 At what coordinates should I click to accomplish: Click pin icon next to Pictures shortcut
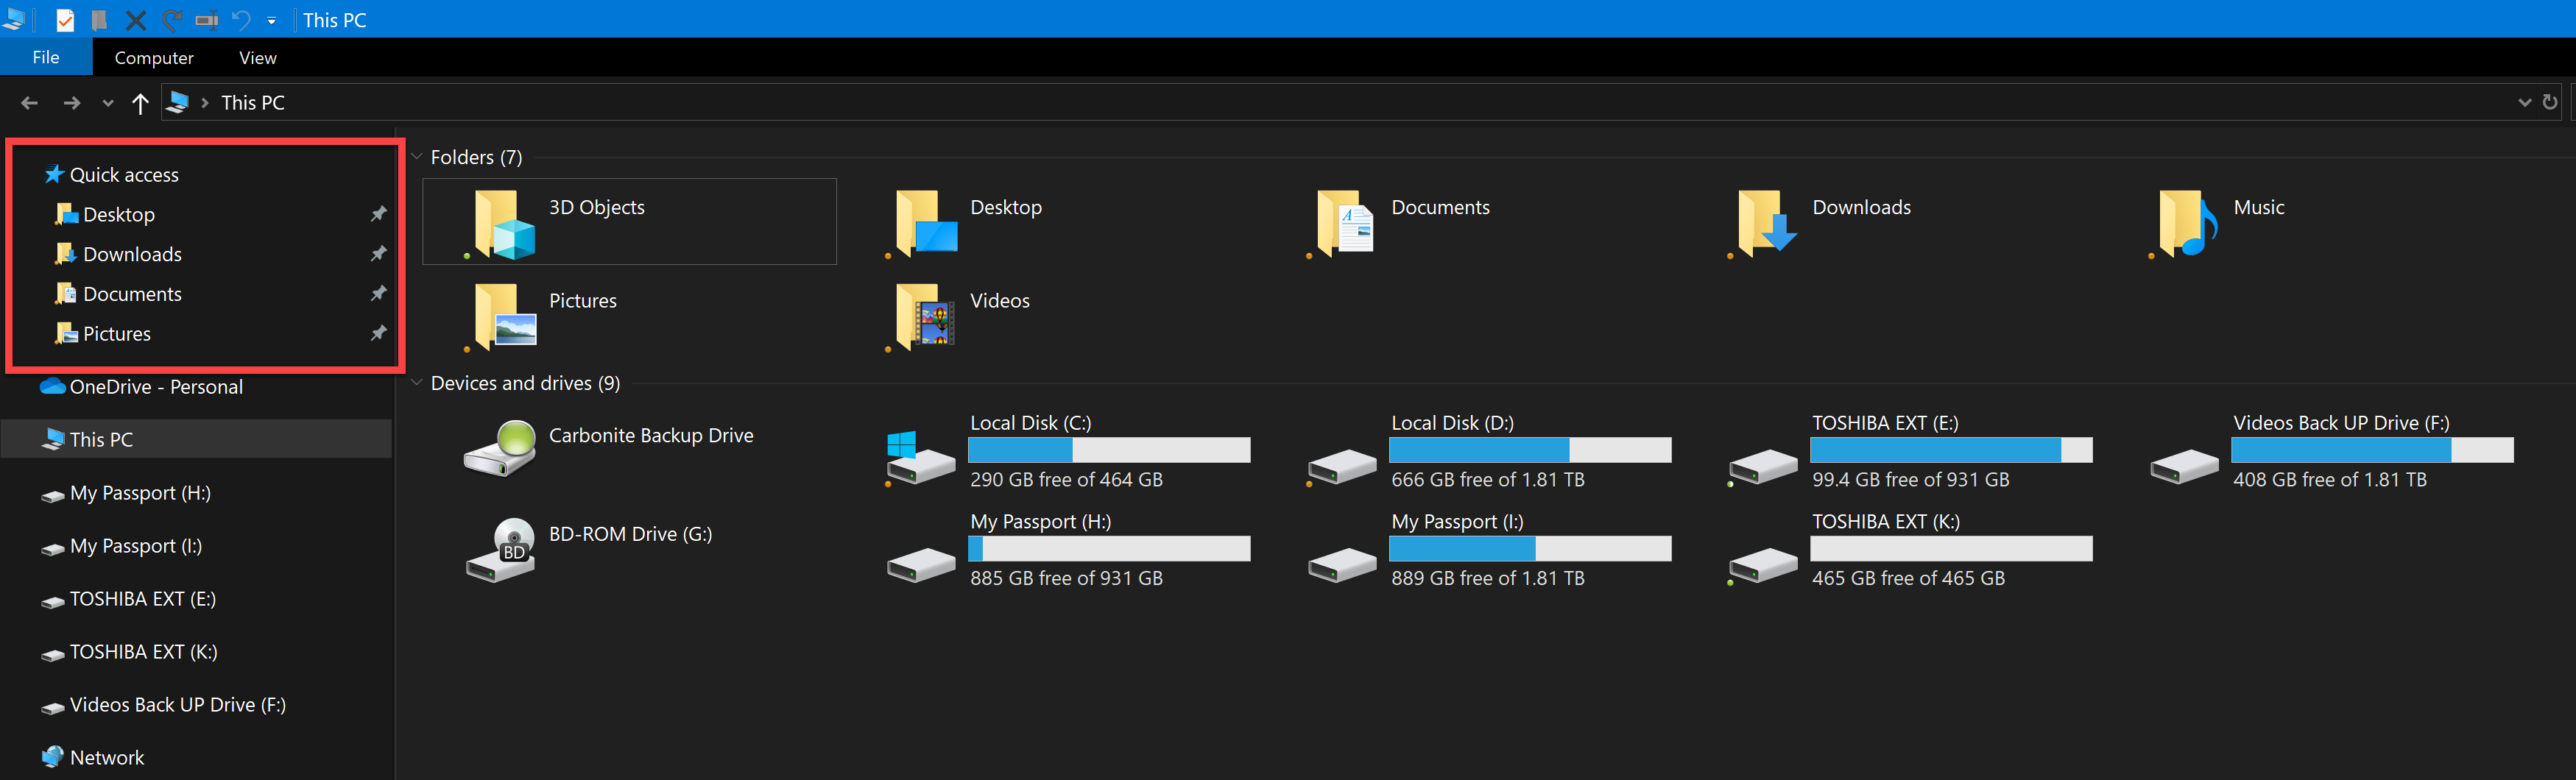coord(378,333)
